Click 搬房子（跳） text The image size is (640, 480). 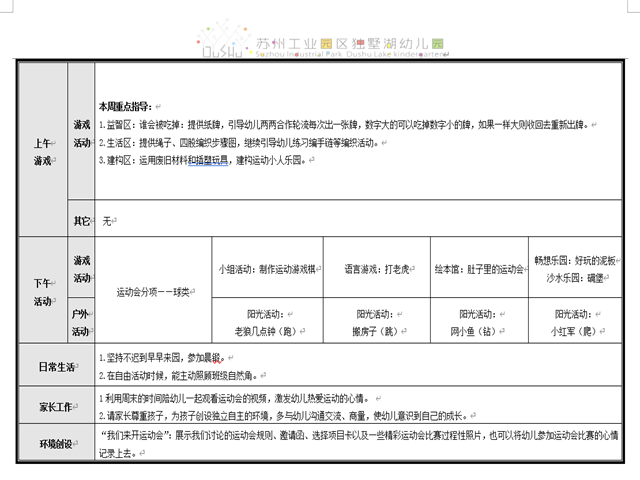tap(375, 331)
